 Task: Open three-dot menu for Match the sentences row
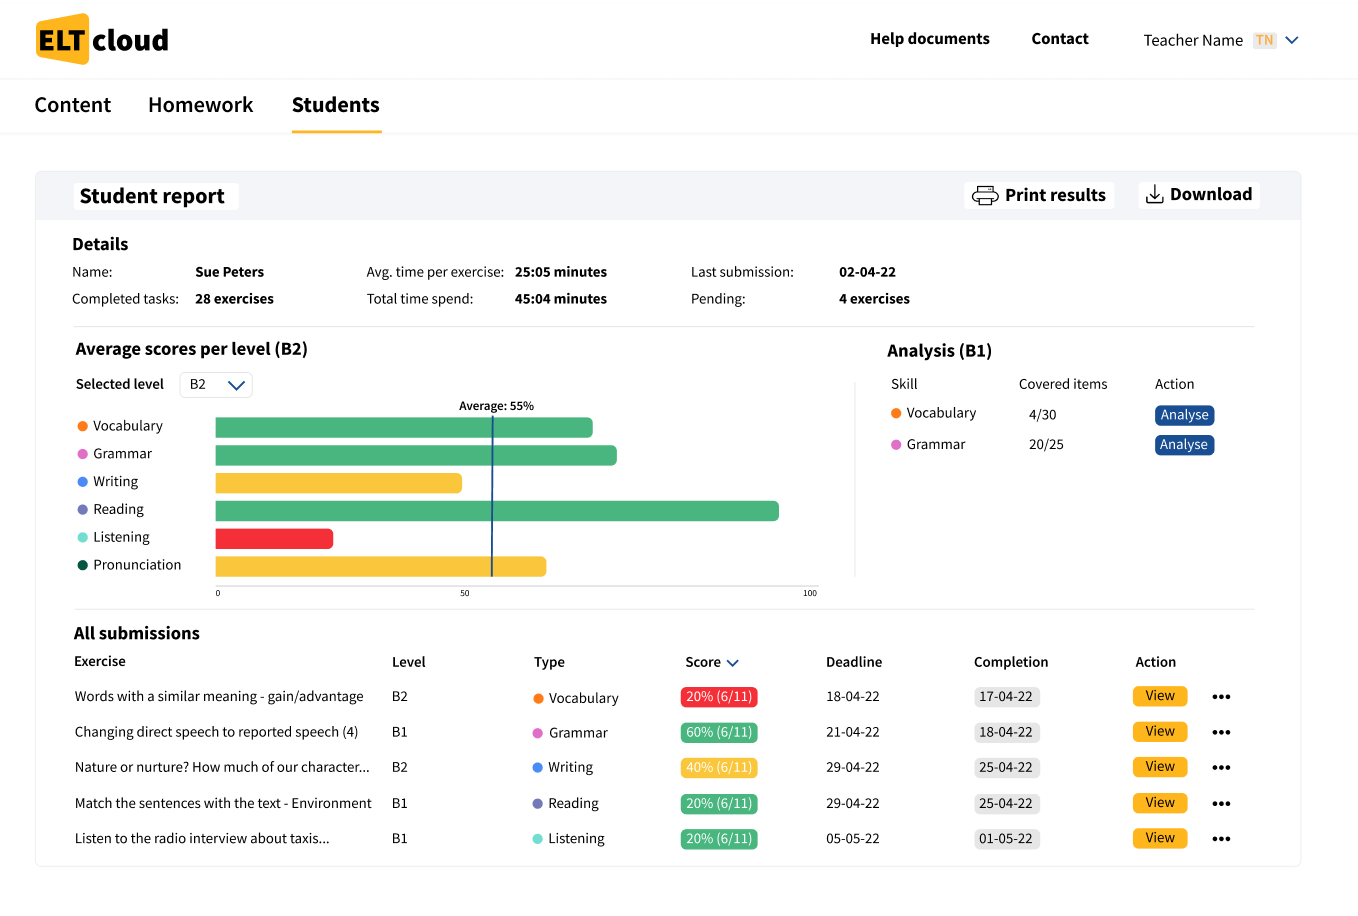(1221, 804)
